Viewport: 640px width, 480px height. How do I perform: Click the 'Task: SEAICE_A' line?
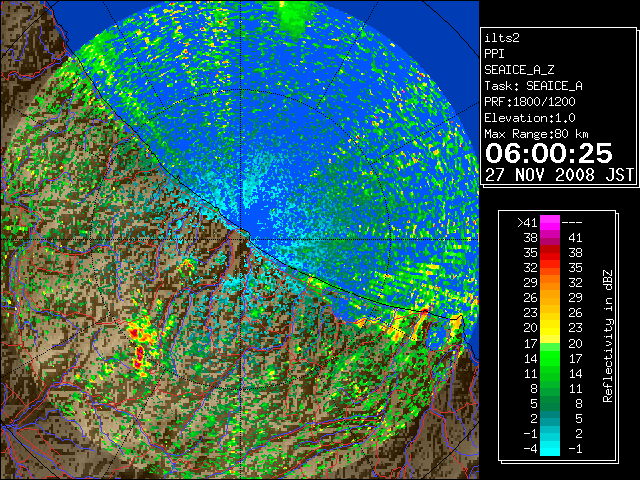533,86
